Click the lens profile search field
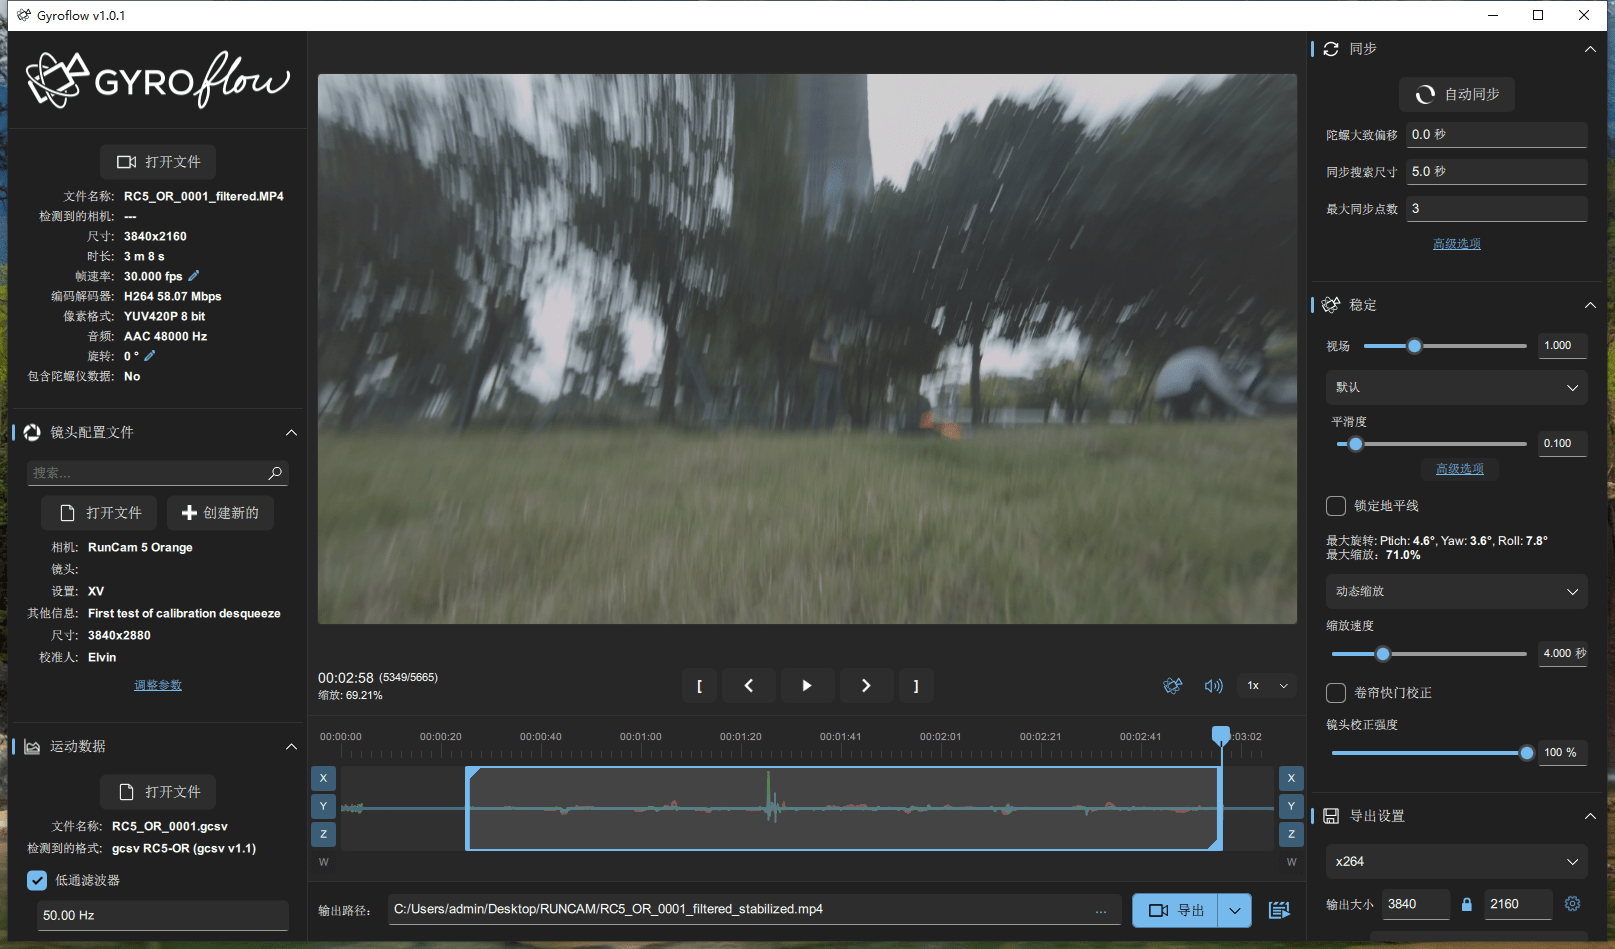1615x949 pixels. [x=158, y=473]
